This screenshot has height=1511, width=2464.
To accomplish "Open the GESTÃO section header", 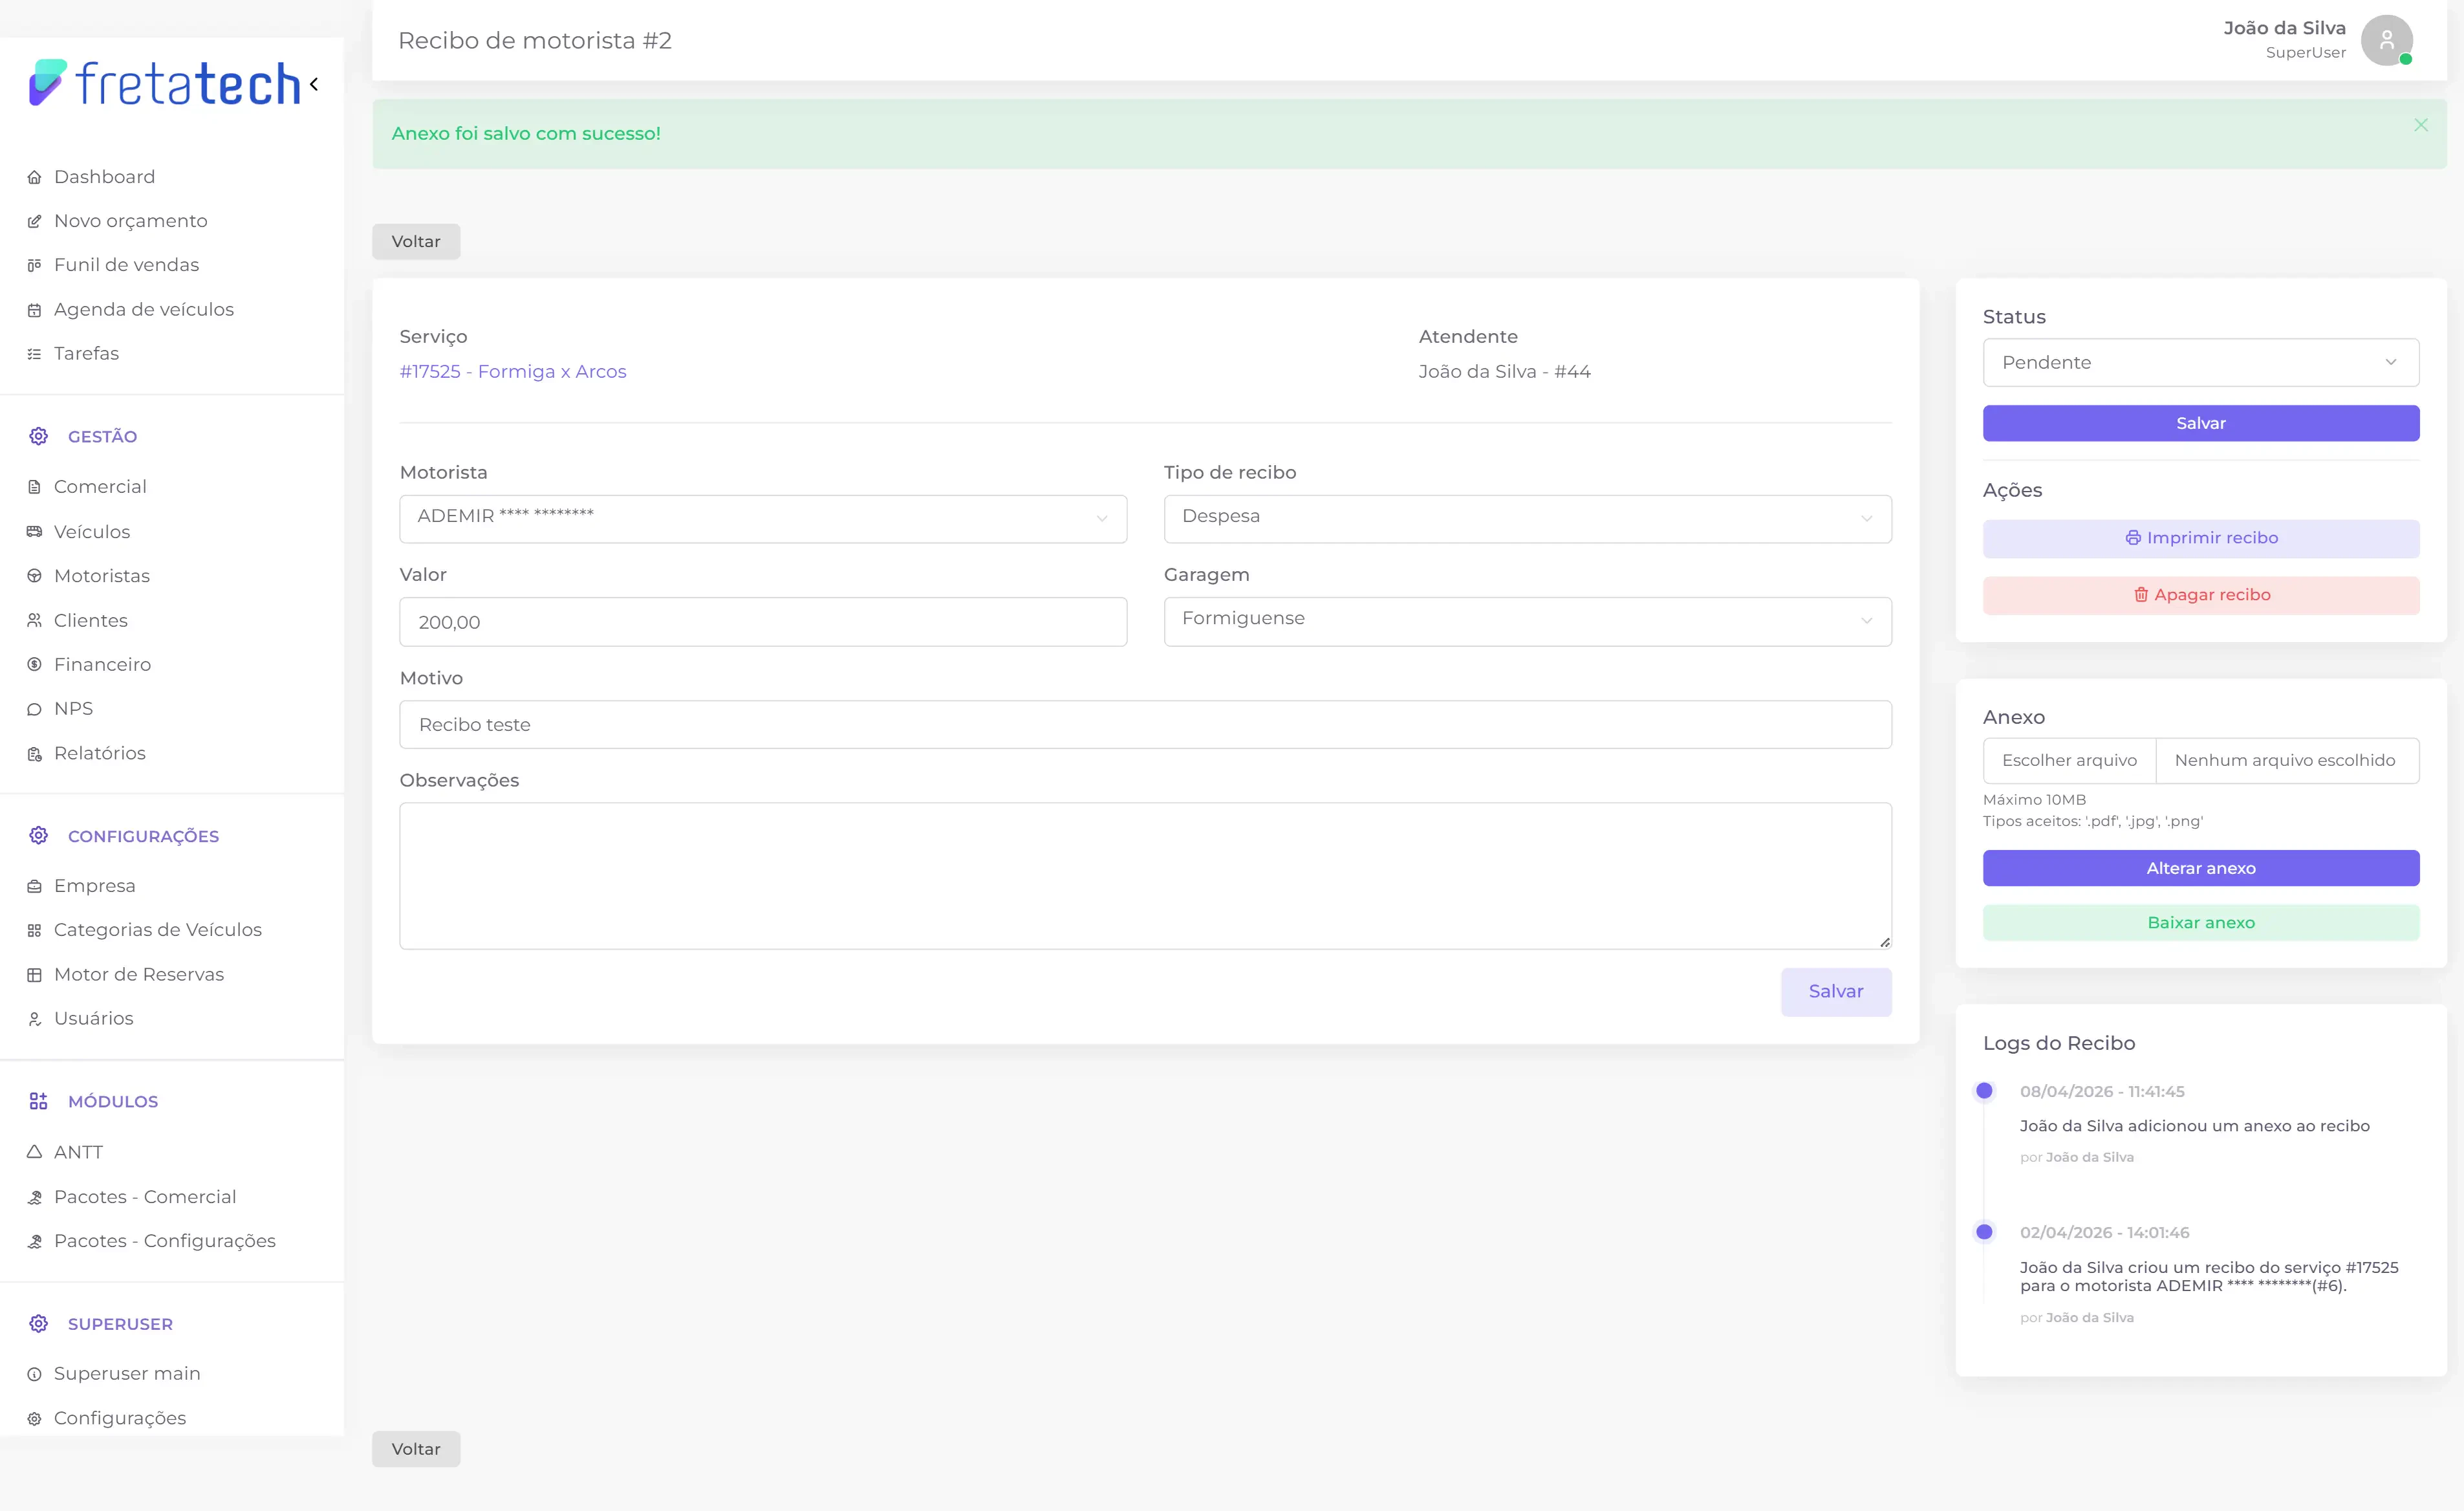I will click(x=102, y=436).
